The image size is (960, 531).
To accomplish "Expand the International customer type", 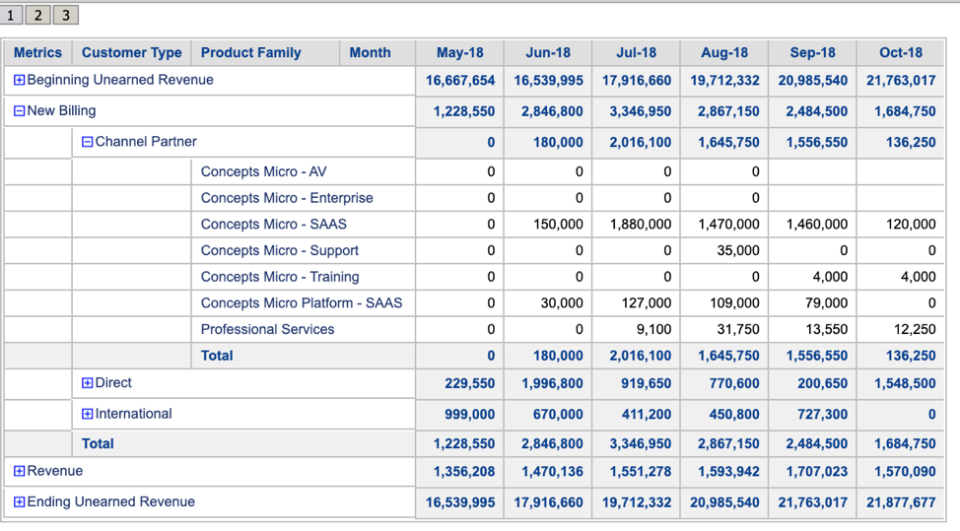I will click(87, 414).
